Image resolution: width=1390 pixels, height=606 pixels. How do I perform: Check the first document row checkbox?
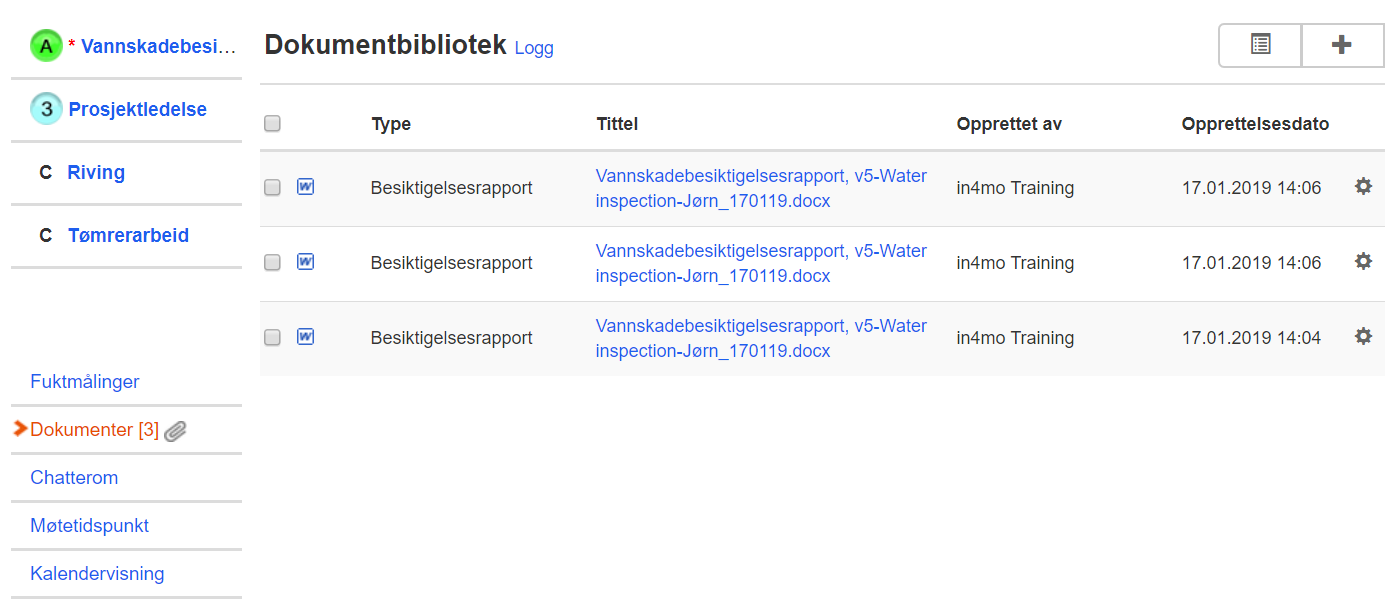272,187
